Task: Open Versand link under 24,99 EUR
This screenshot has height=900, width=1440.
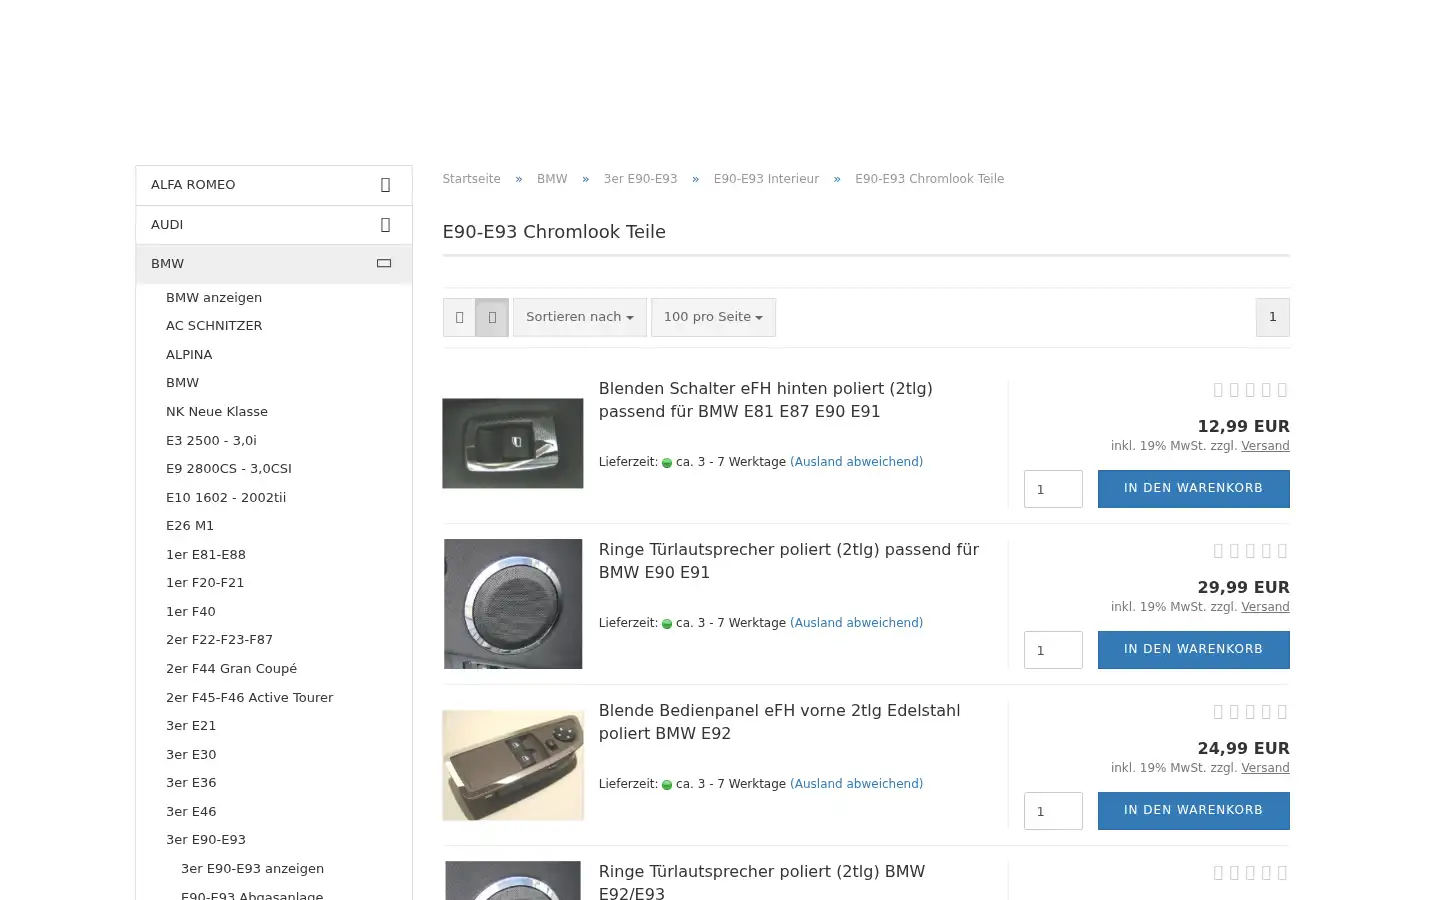Action: tap(1265, 768)
